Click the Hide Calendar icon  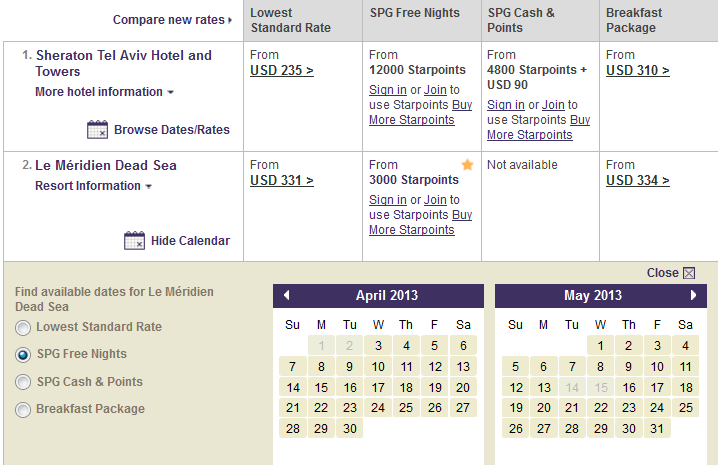(134, 241)
